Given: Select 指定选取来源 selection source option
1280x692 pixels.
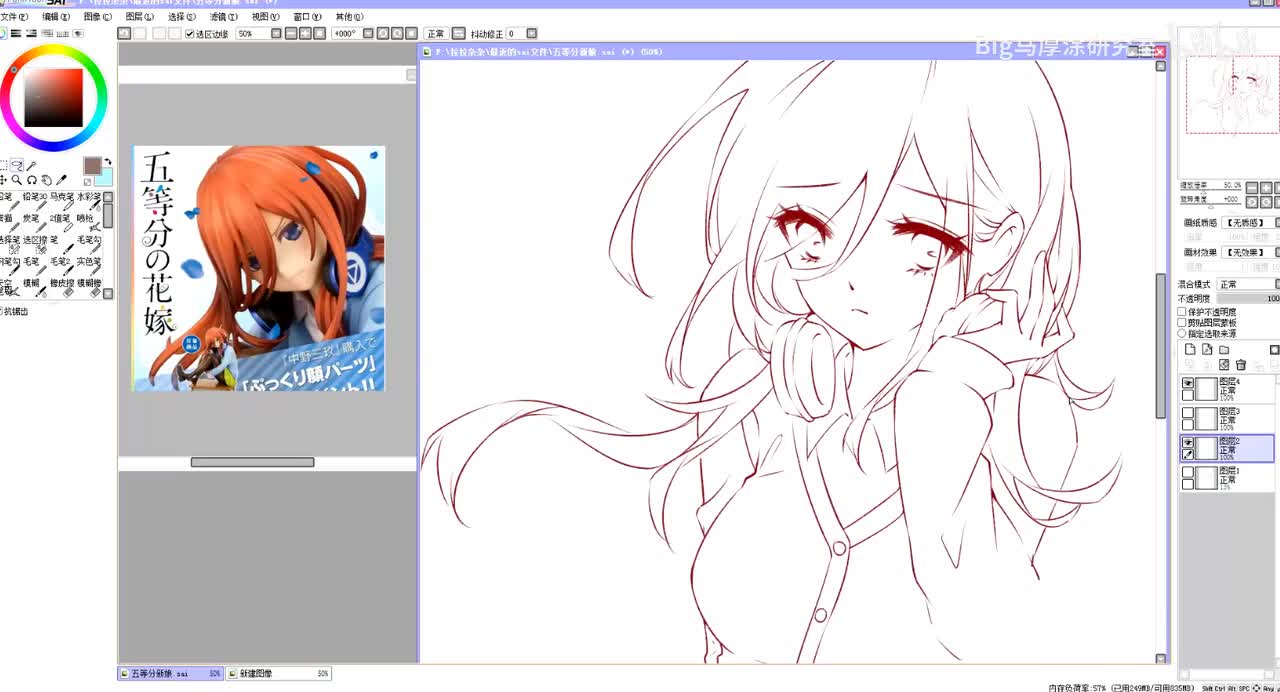Looking at the screenshot, I should [1181, 332].
